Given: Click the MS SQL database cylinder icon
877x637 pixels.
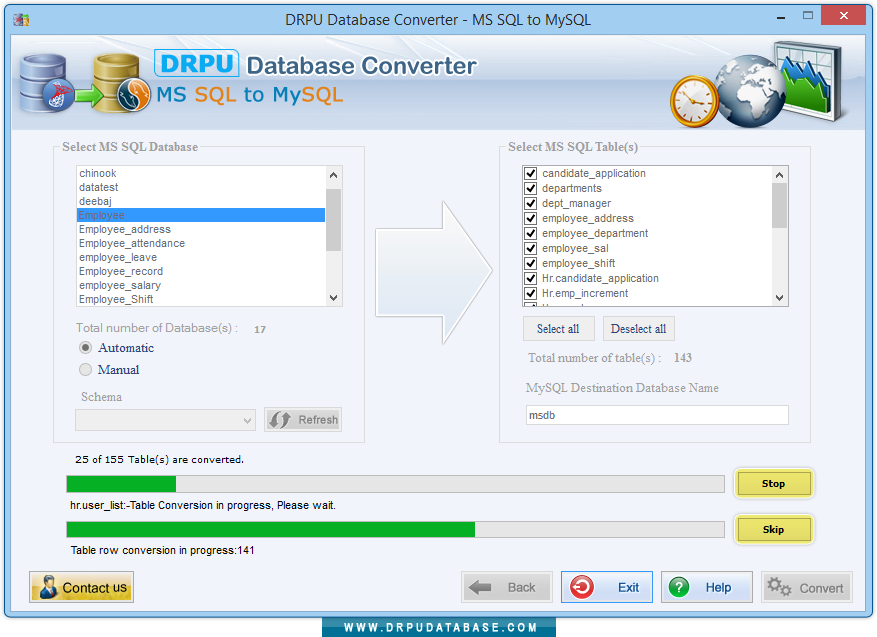Looking at the screenshot, I should click(46, 83).
